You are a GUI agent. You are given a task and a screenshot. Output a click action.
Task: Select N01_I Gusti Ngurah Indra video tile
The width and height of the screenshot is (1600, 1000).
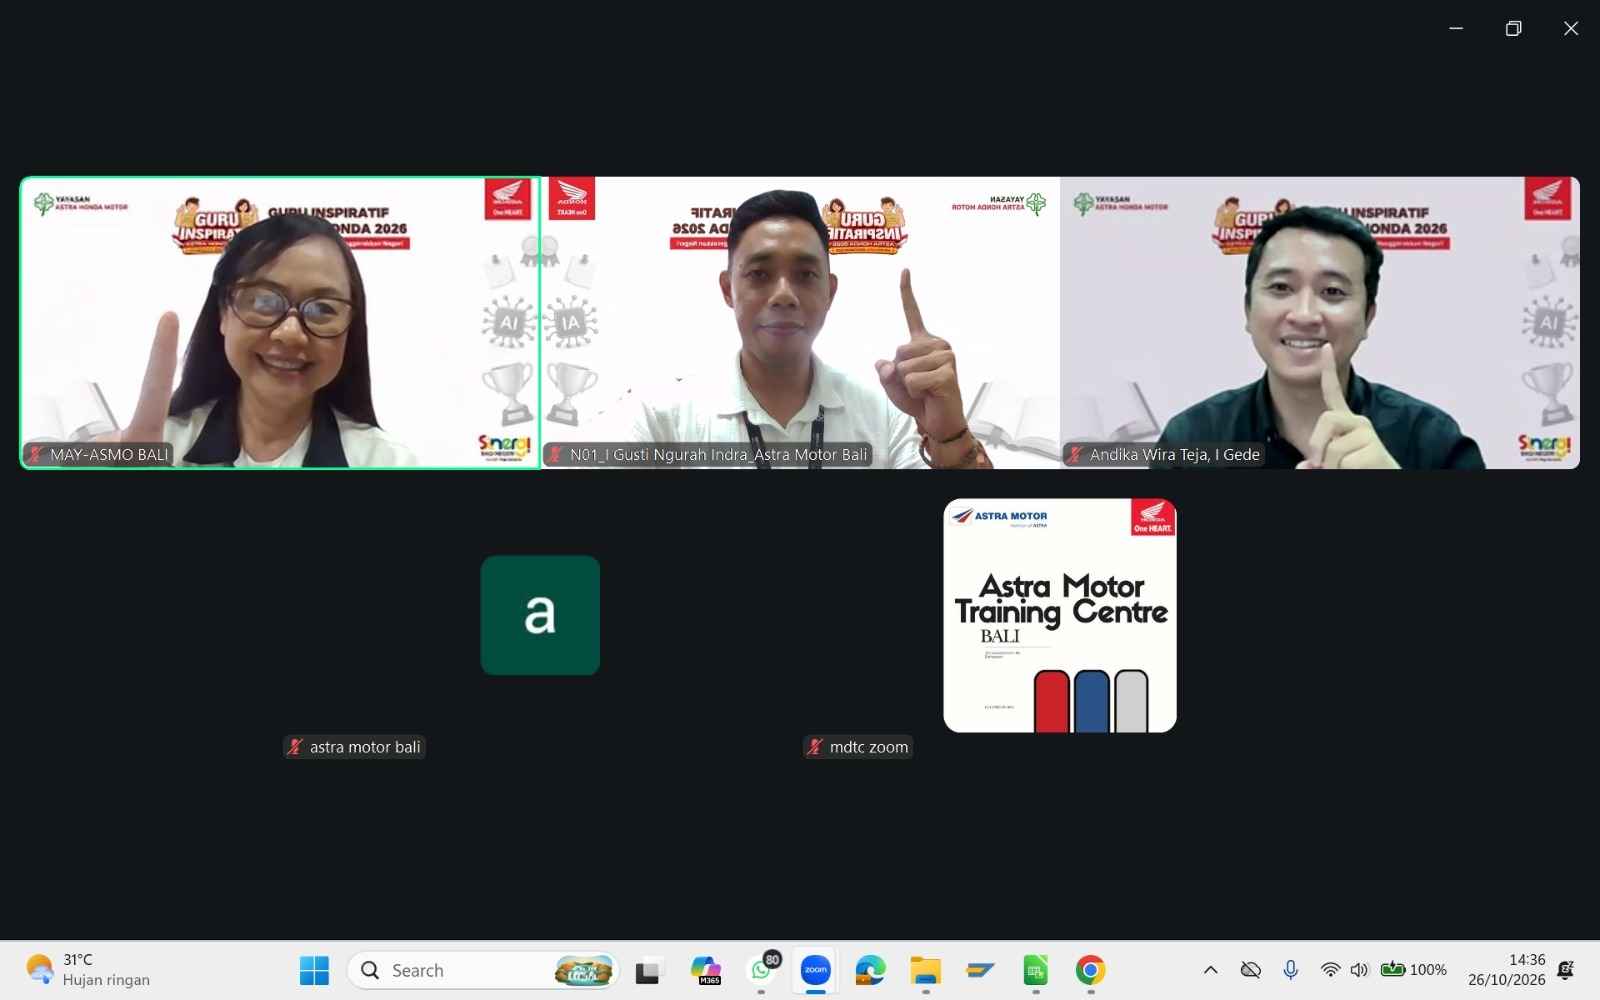(800, 322)
